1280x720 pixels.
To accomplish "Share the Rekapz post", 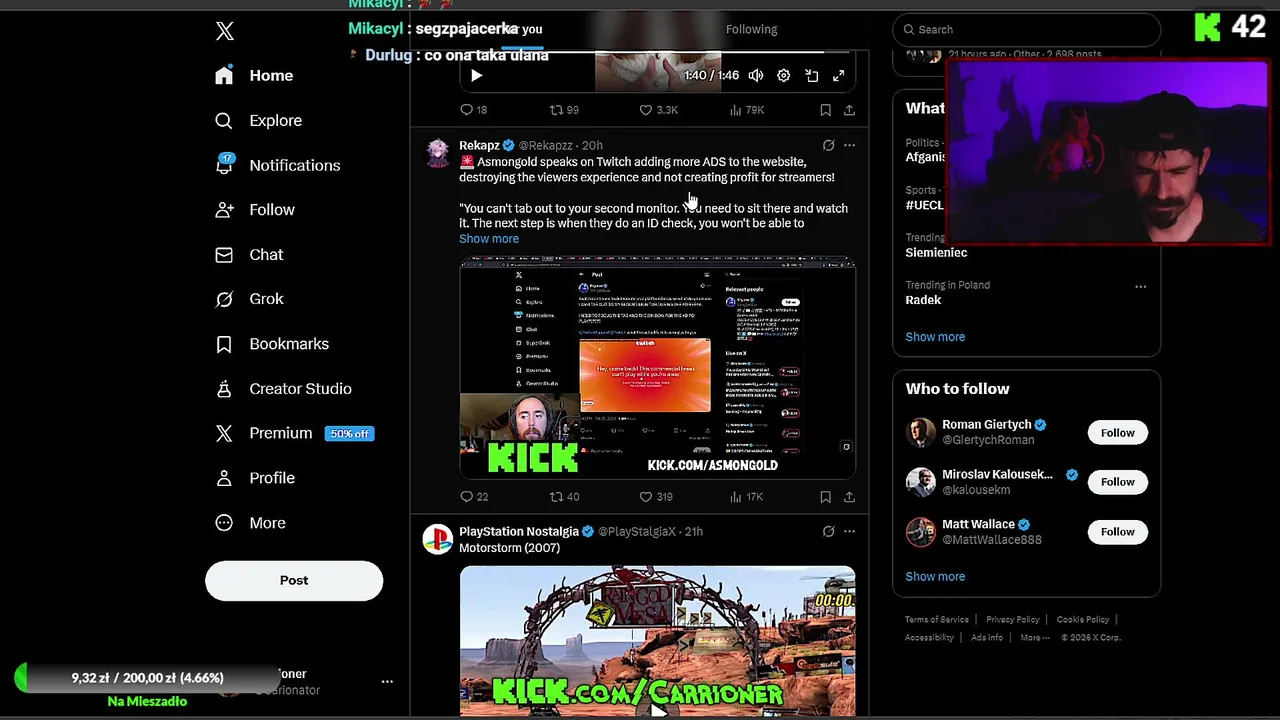I will [x=849, y=497].
